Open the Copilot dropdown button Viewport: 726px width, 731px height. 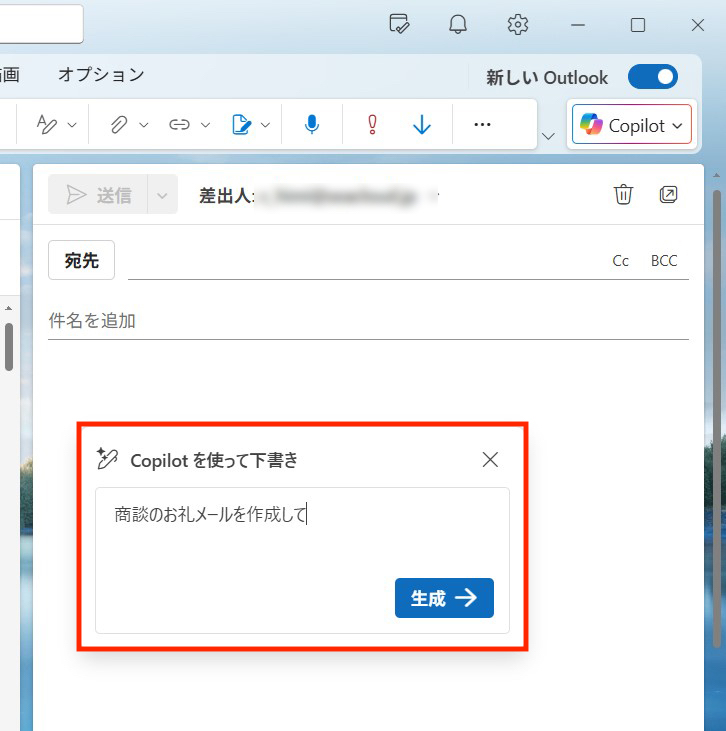coord(632,124)
